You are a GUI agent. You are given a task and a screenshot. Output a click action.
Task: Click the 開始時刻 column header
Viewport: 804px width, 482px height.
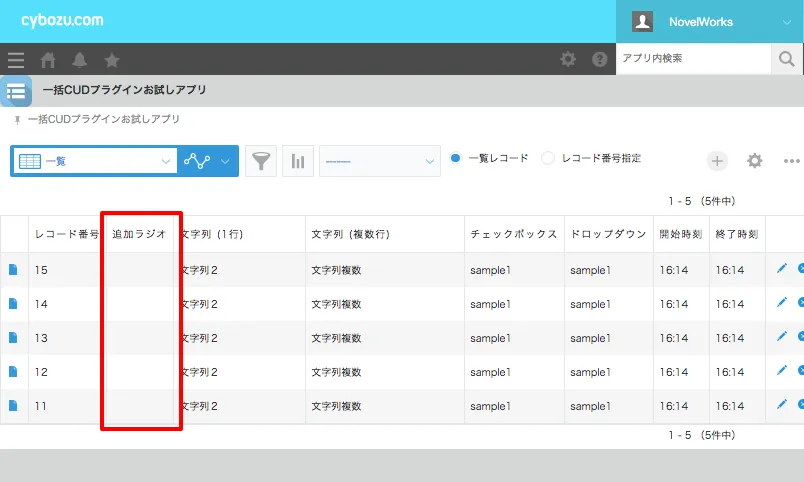pyautogui.click(x=680, y=234)
